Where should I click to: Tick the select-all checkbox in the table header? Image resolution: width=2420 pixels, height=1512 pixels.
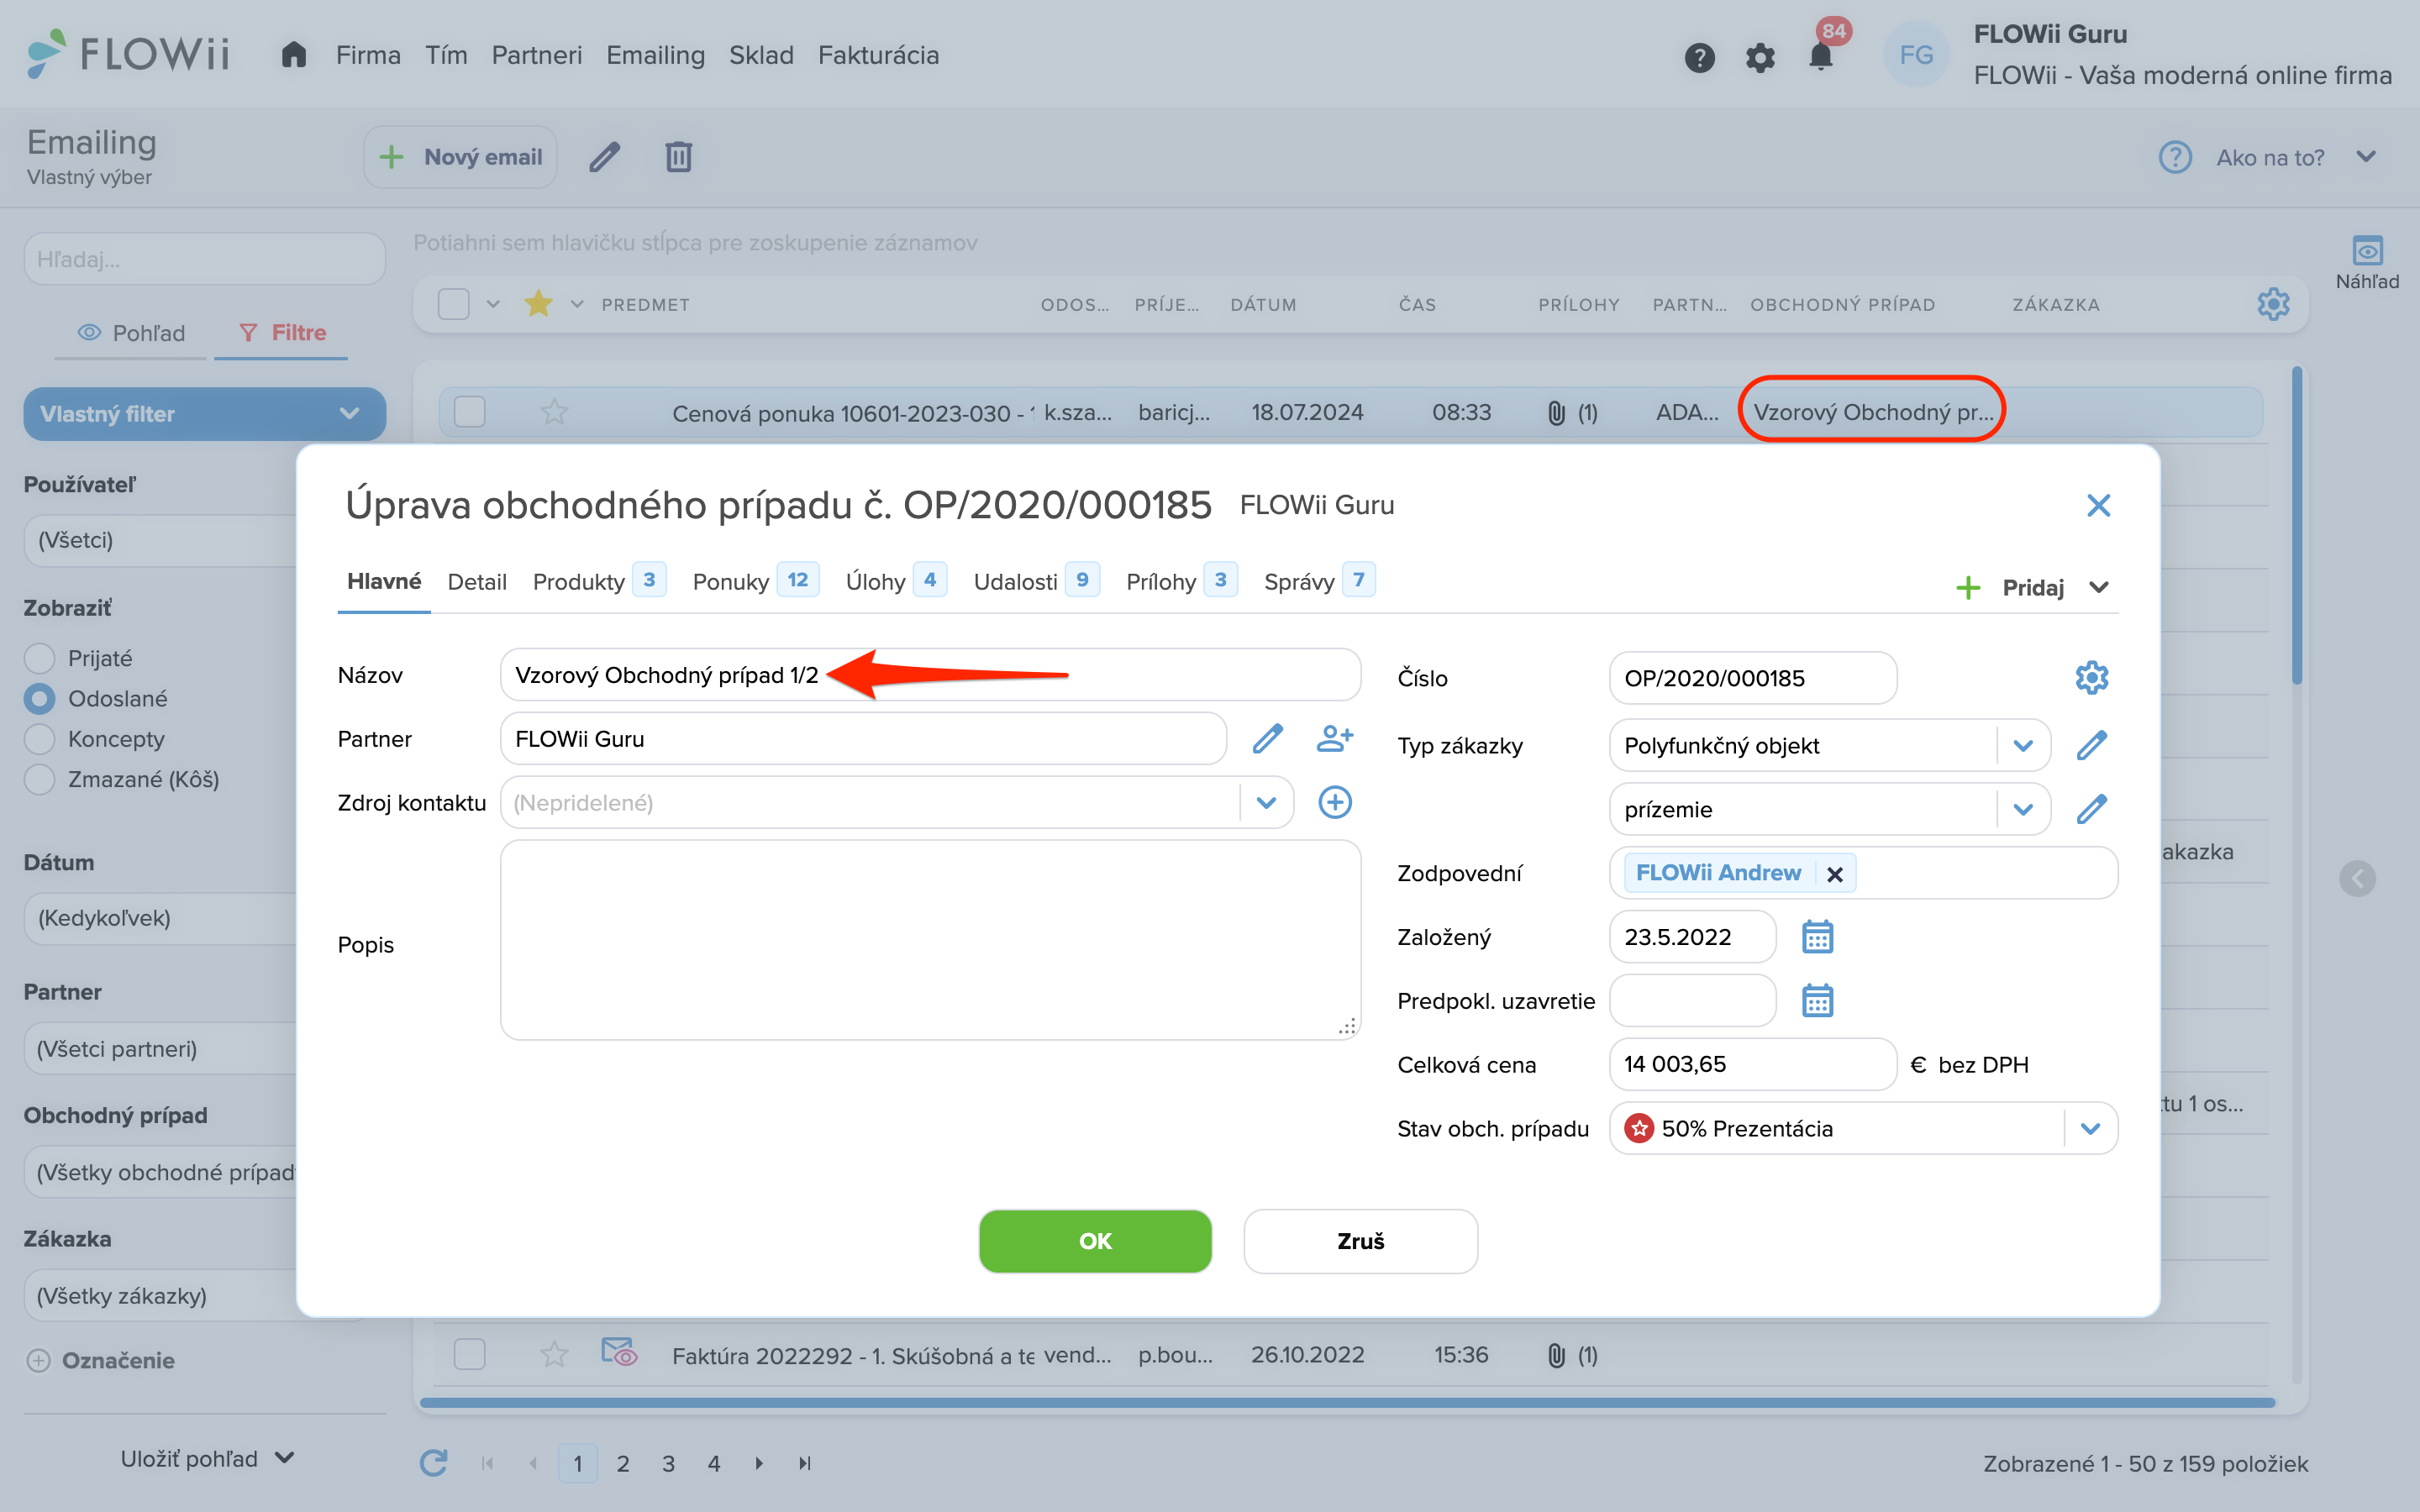(454, 304)
